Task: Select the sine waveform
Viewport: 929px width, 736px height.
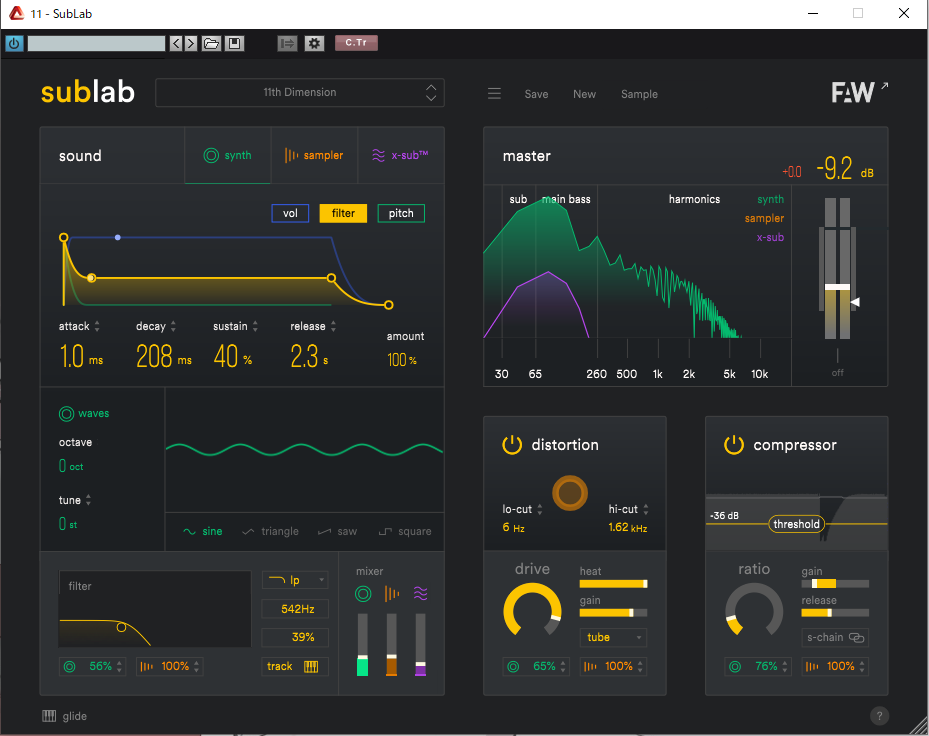Action: [x=203, y=532]
